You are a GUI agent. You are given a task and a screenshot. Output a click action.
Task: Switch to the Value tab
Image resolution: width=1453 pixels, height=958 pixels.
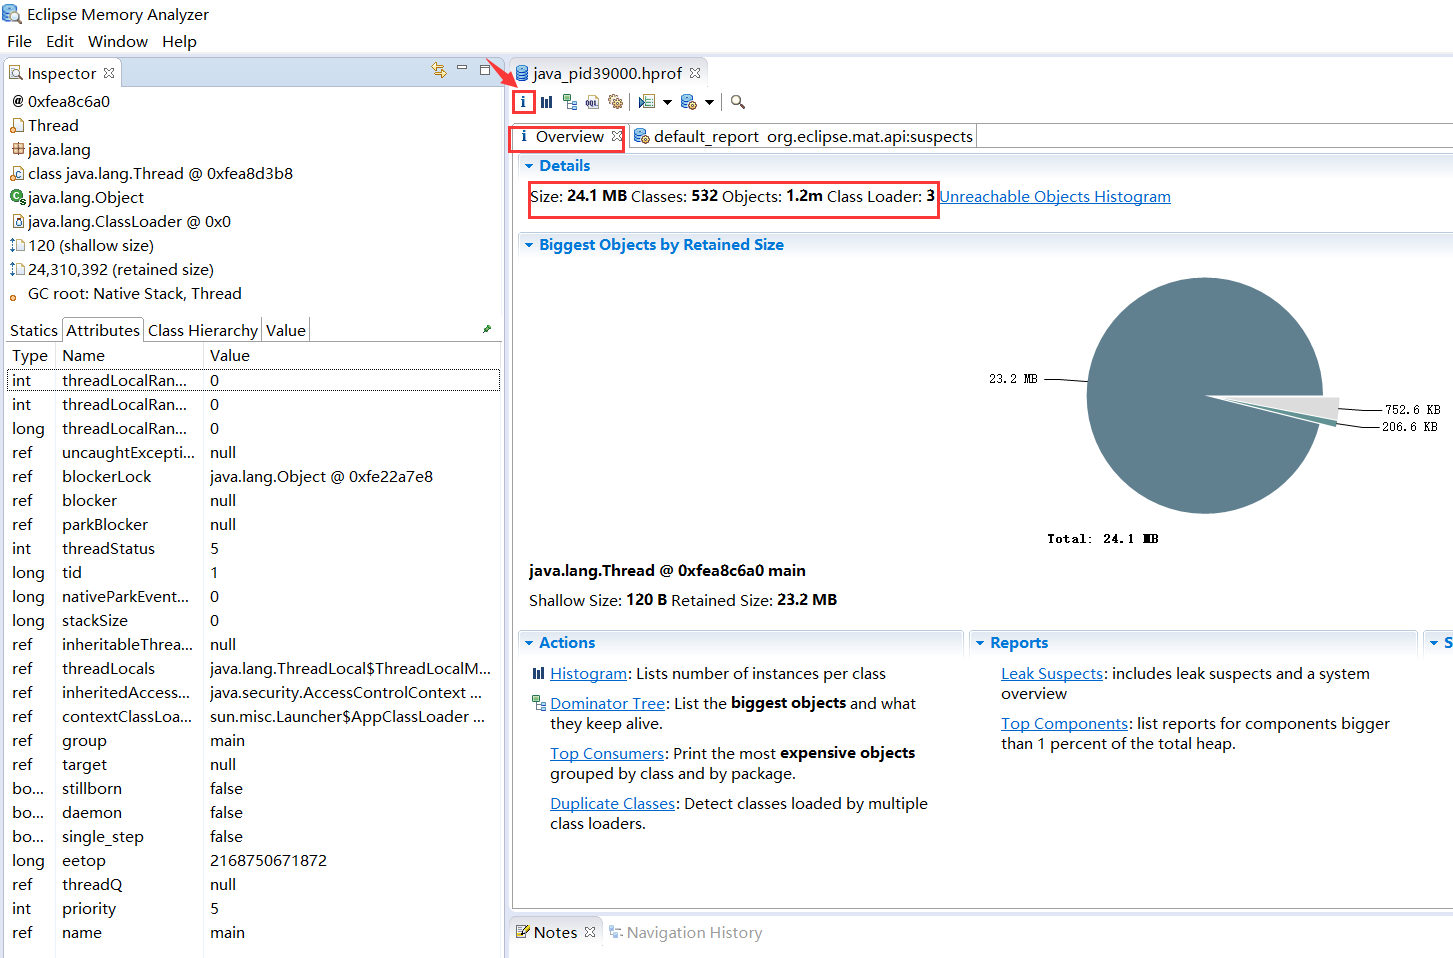tap(286, 330)
